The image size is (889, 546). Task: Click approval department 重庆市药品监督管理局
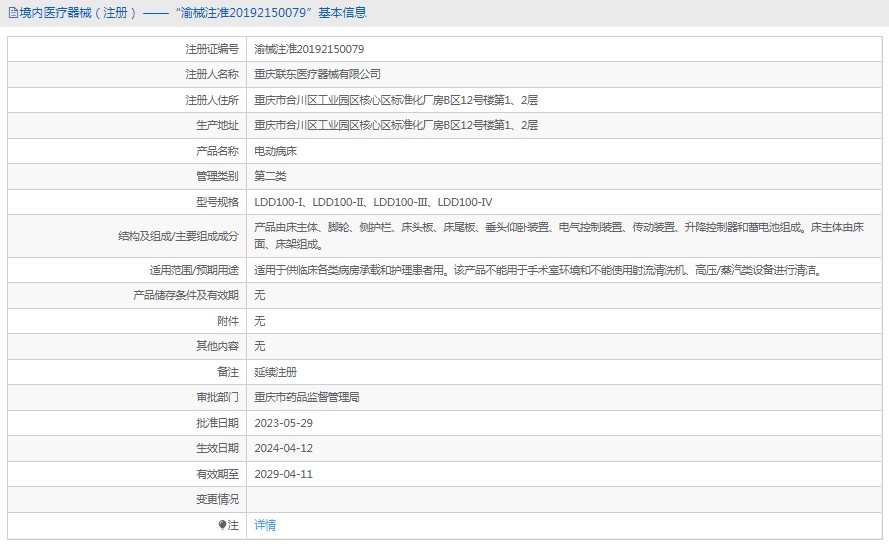[306, 397]
